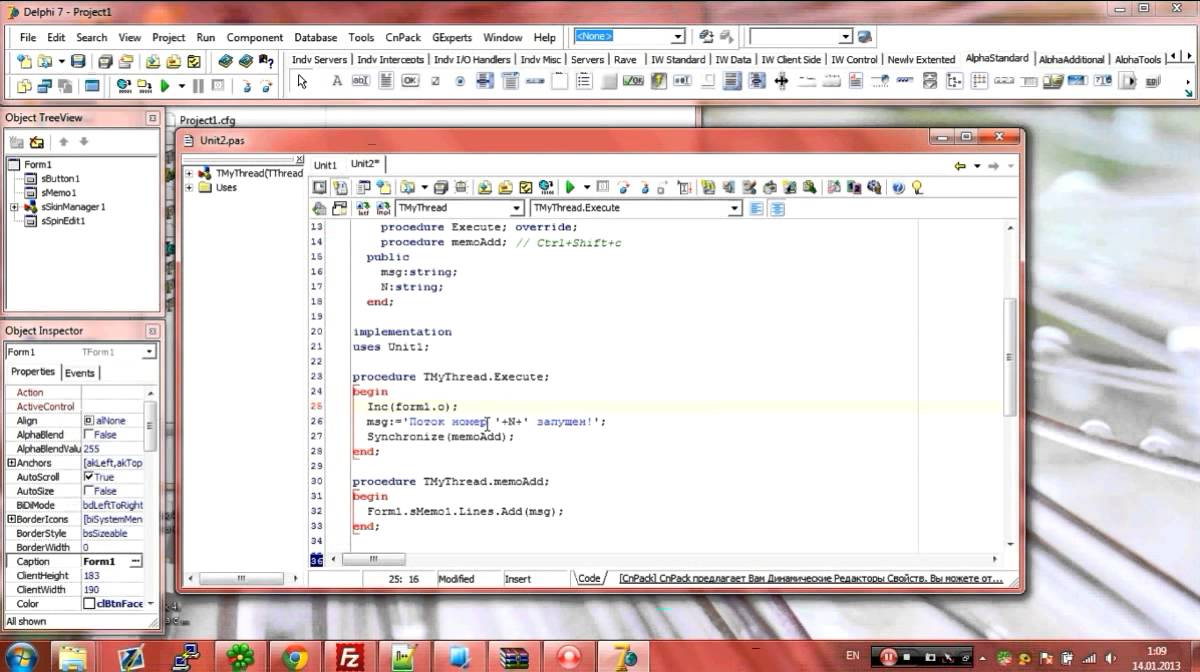Open the TMyThread.Execute procedure dropdown
This screenshot has height=672, width=1200.
point(735,208)
